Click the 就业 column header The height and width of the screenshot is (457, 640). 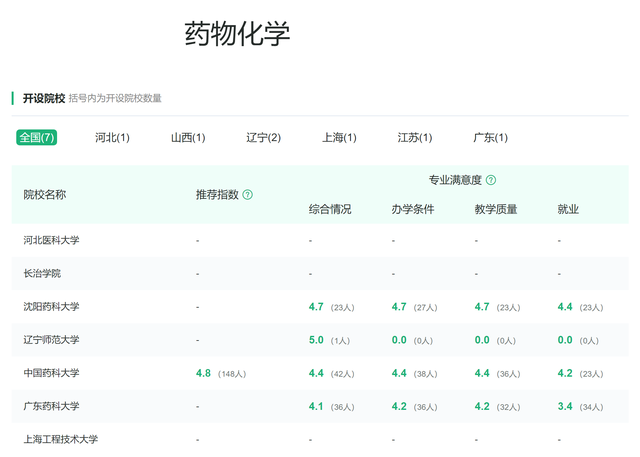pyautogui.click(x=568, y=209)
